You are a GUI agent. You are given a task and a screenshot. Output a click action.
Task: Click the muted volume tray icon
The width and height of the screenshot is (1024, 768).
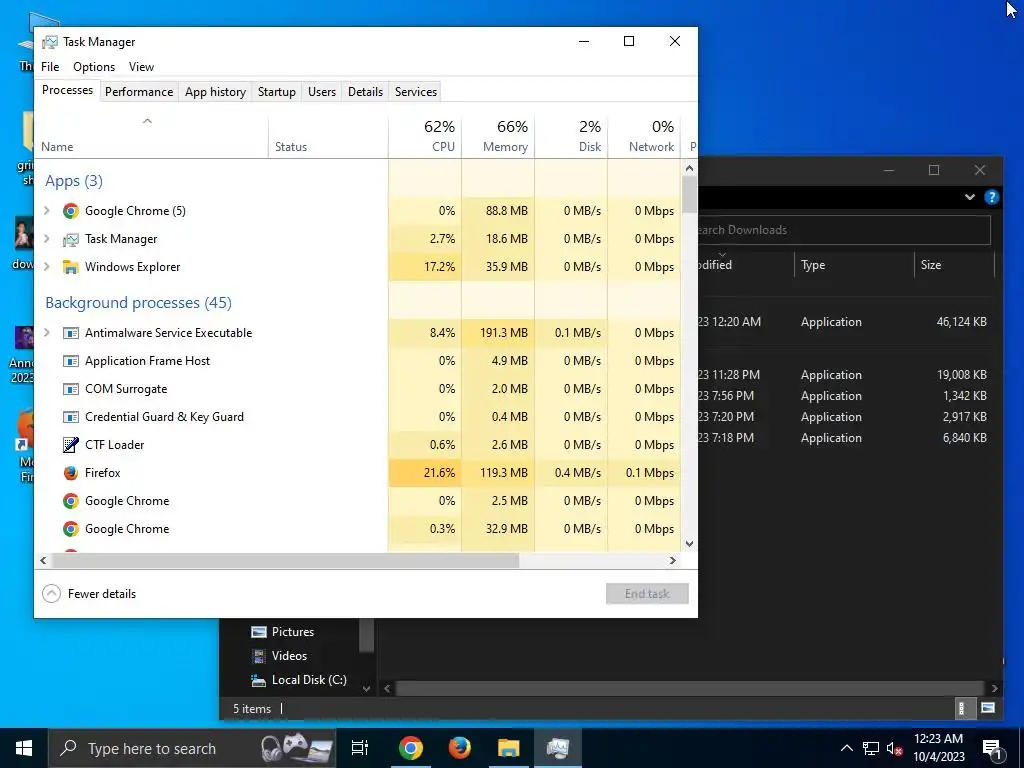click(x=894, y=748)
